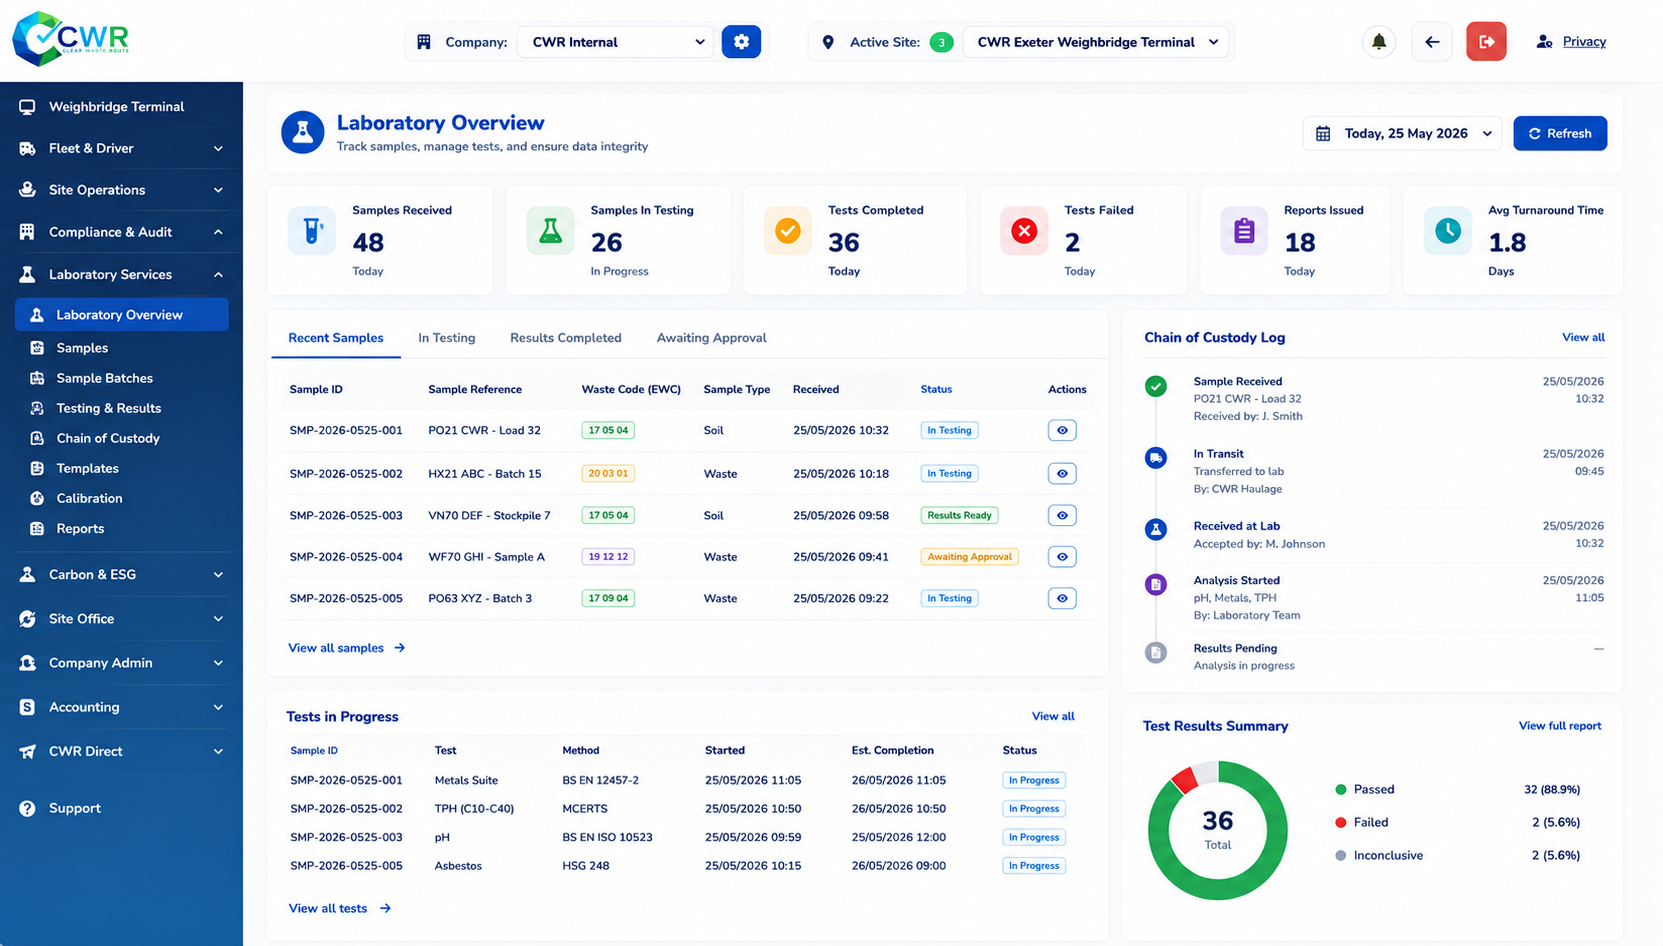View sample SMP-2026-0525-005 with eye icon
This screenshot has width=1663, height=946.
point(1062,598)
